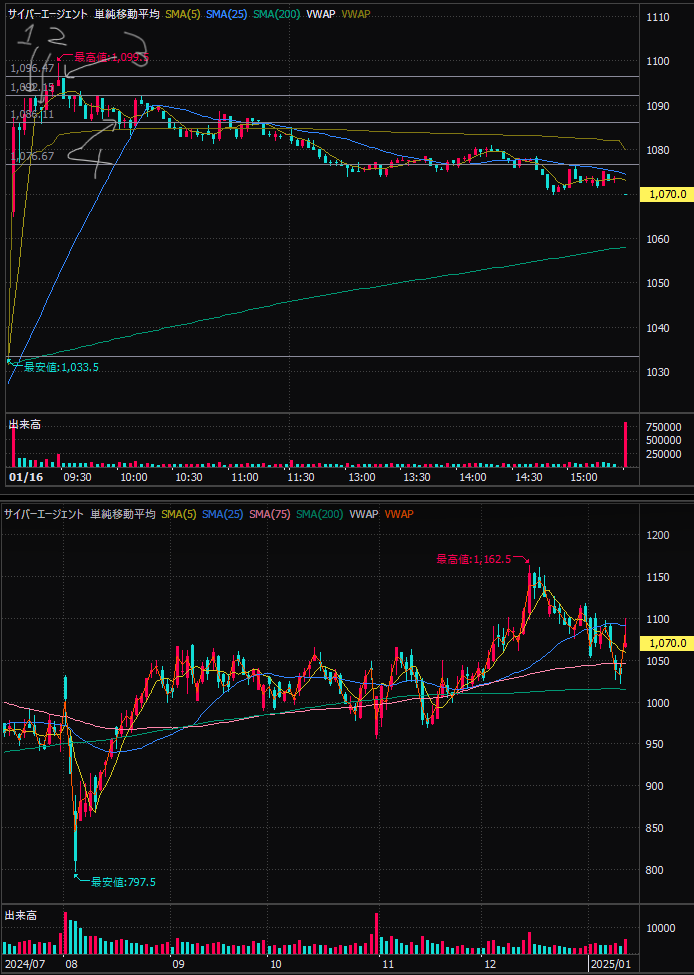The image size is (694, 975).
Task: Click SMA(200) legend in the daily chart
Action: 320,514
